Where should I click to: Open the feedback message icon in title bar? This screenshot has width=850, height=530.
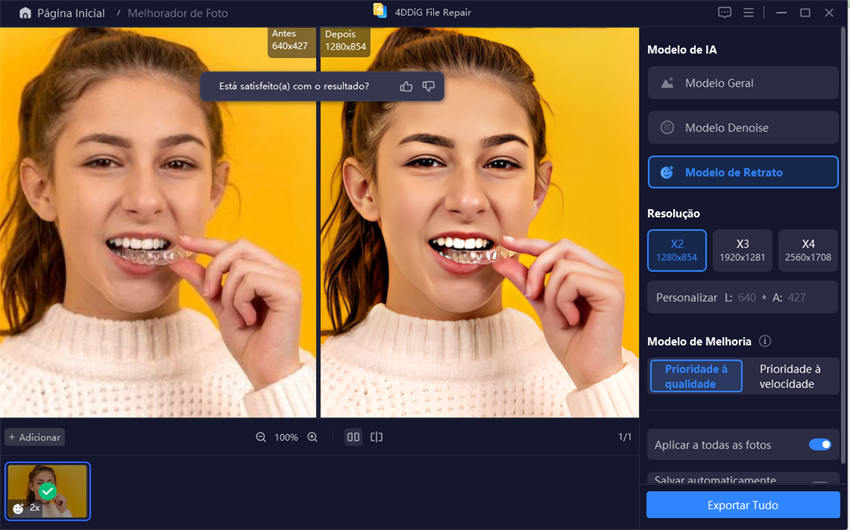725,13
